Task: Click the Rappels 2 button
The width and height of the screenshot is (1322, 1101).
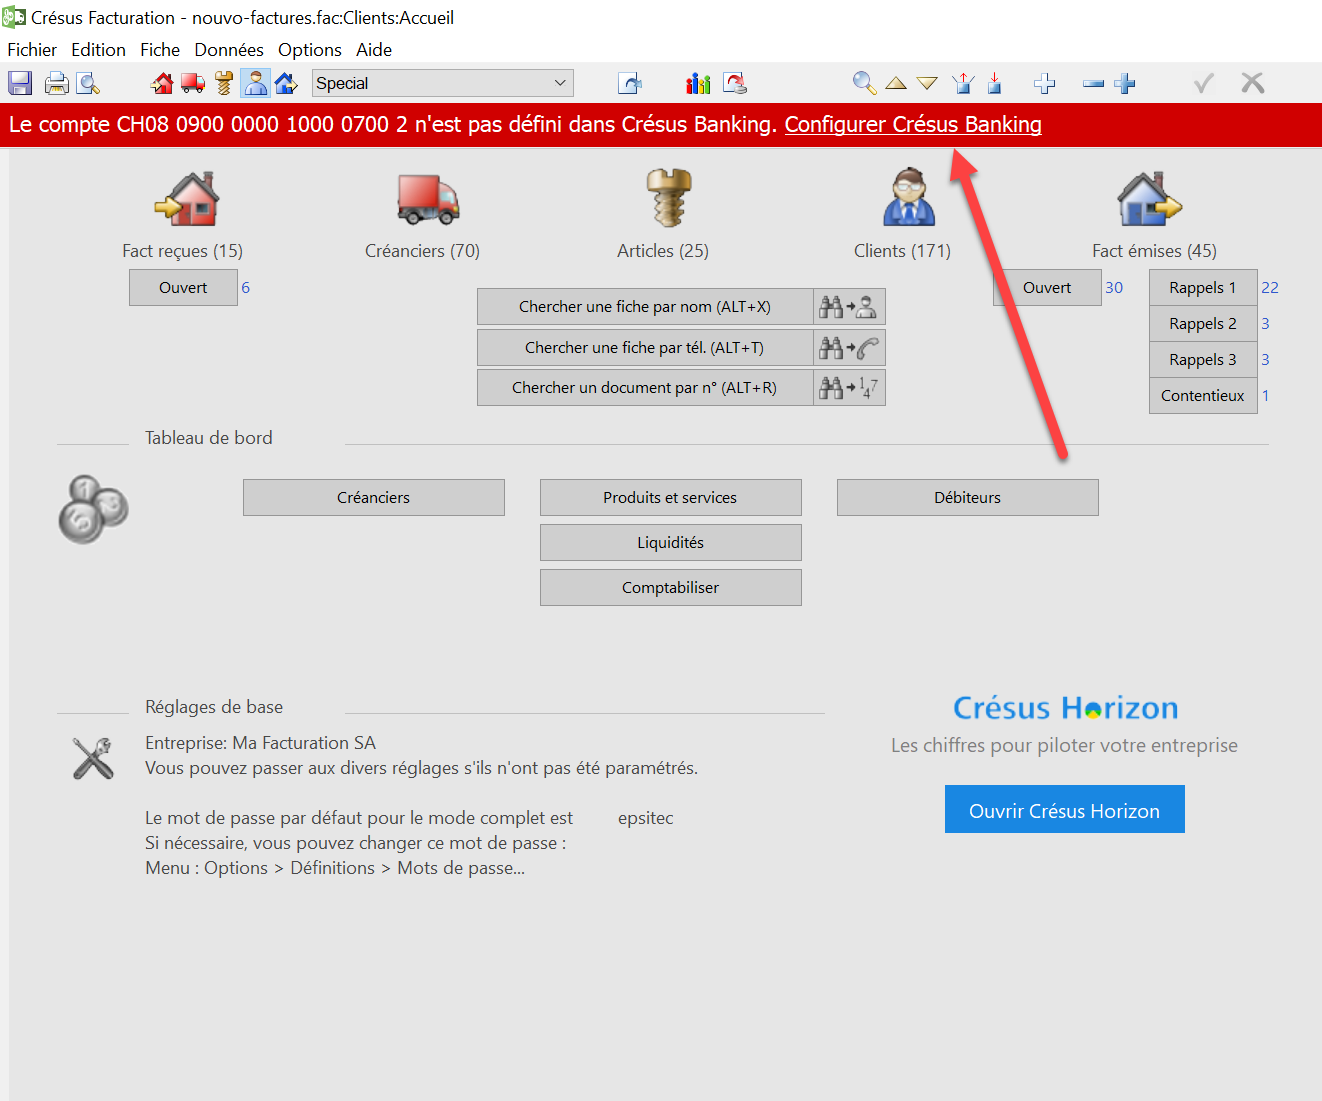Action: point(1203,324)
